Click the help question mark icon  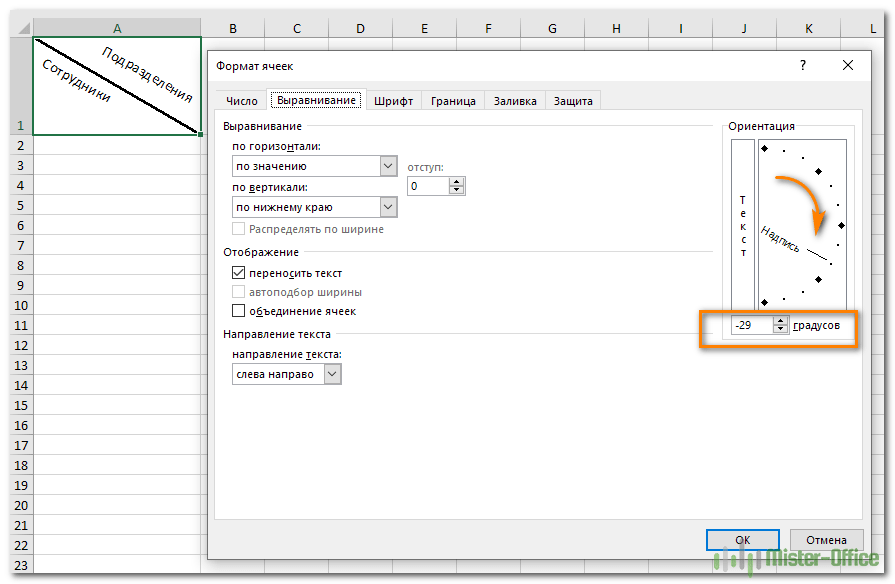[803, 65]
